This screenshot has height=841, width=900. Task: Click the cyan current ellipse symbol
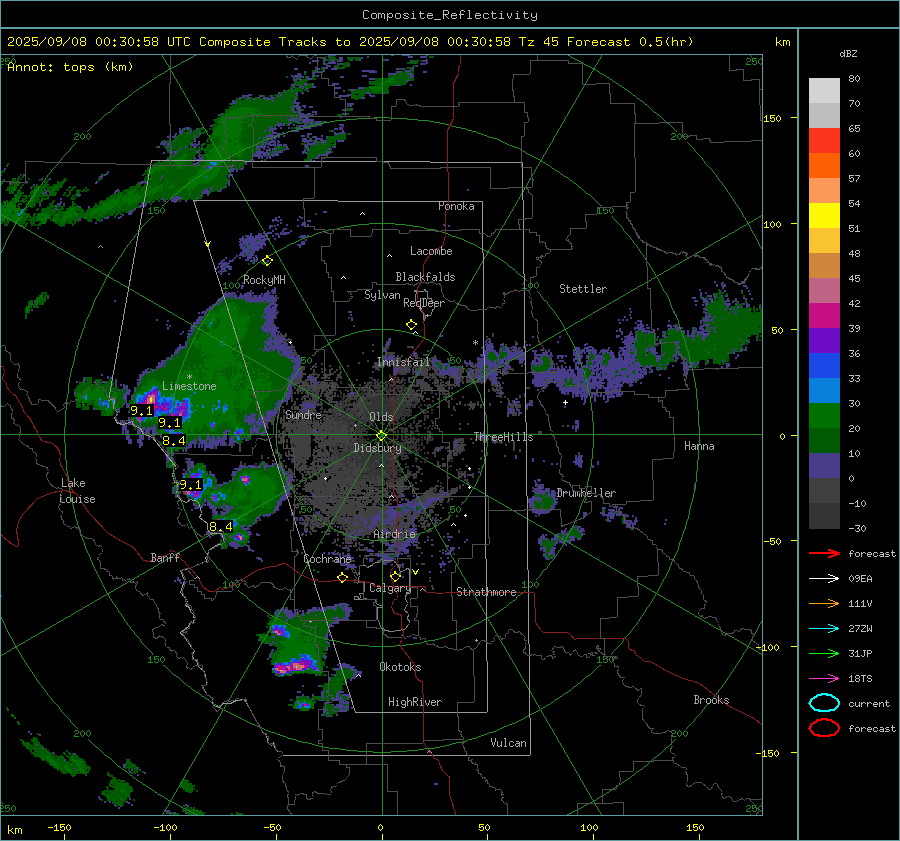pos(824,703)
